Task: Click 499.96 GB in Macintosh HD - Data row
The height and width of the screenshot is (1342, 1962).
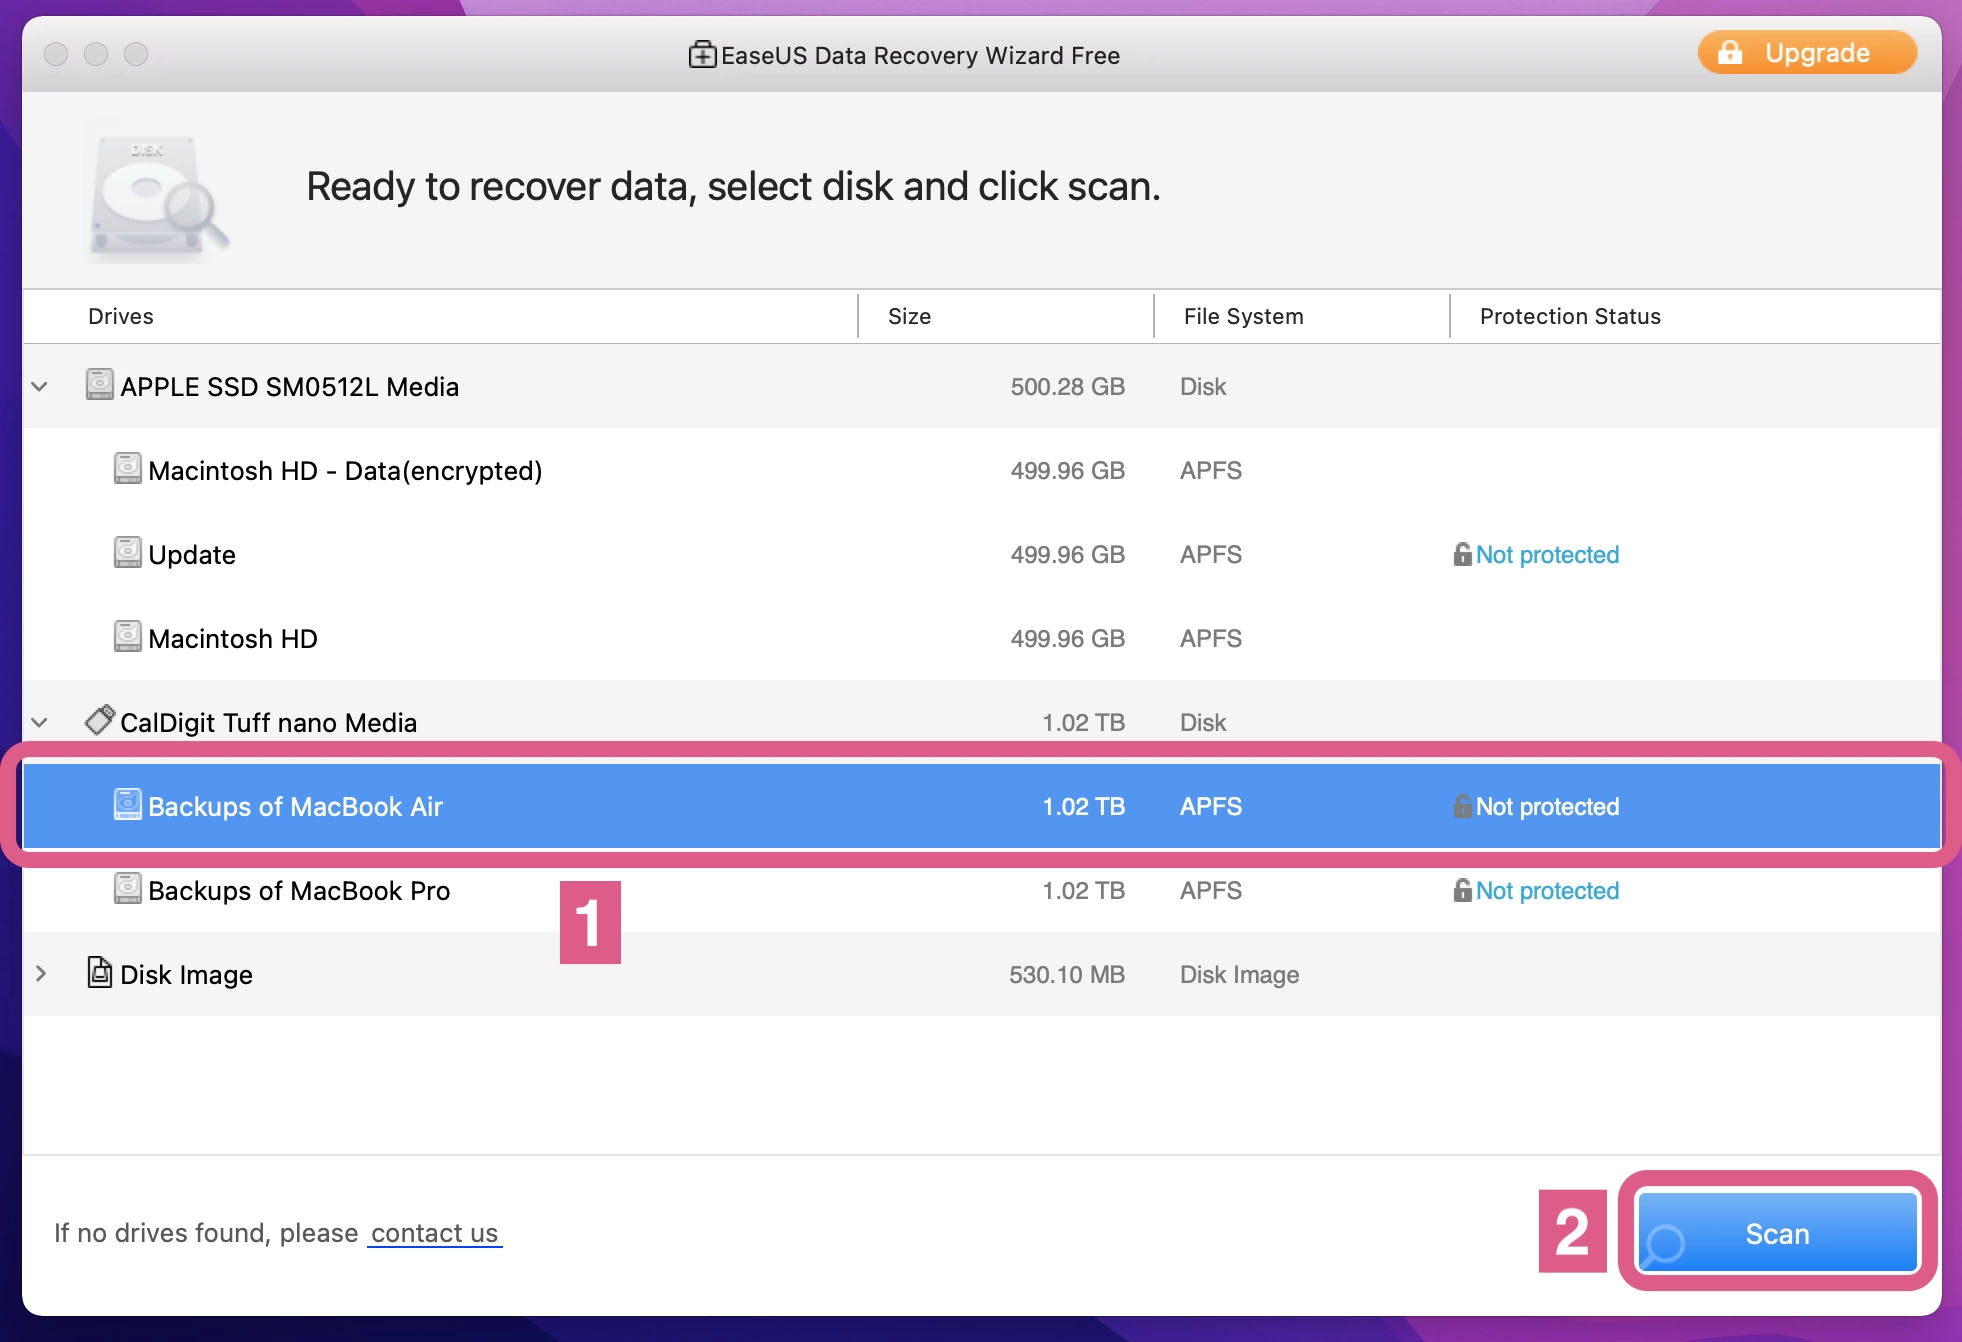Action: pos(1067,471)
